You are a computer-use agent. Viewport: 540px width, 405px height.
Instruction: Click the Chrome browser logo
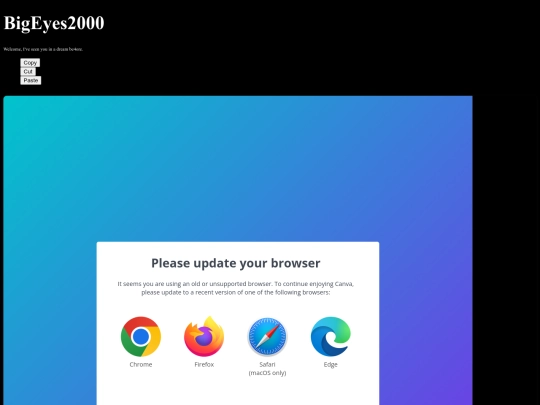(x=141, y=336)
